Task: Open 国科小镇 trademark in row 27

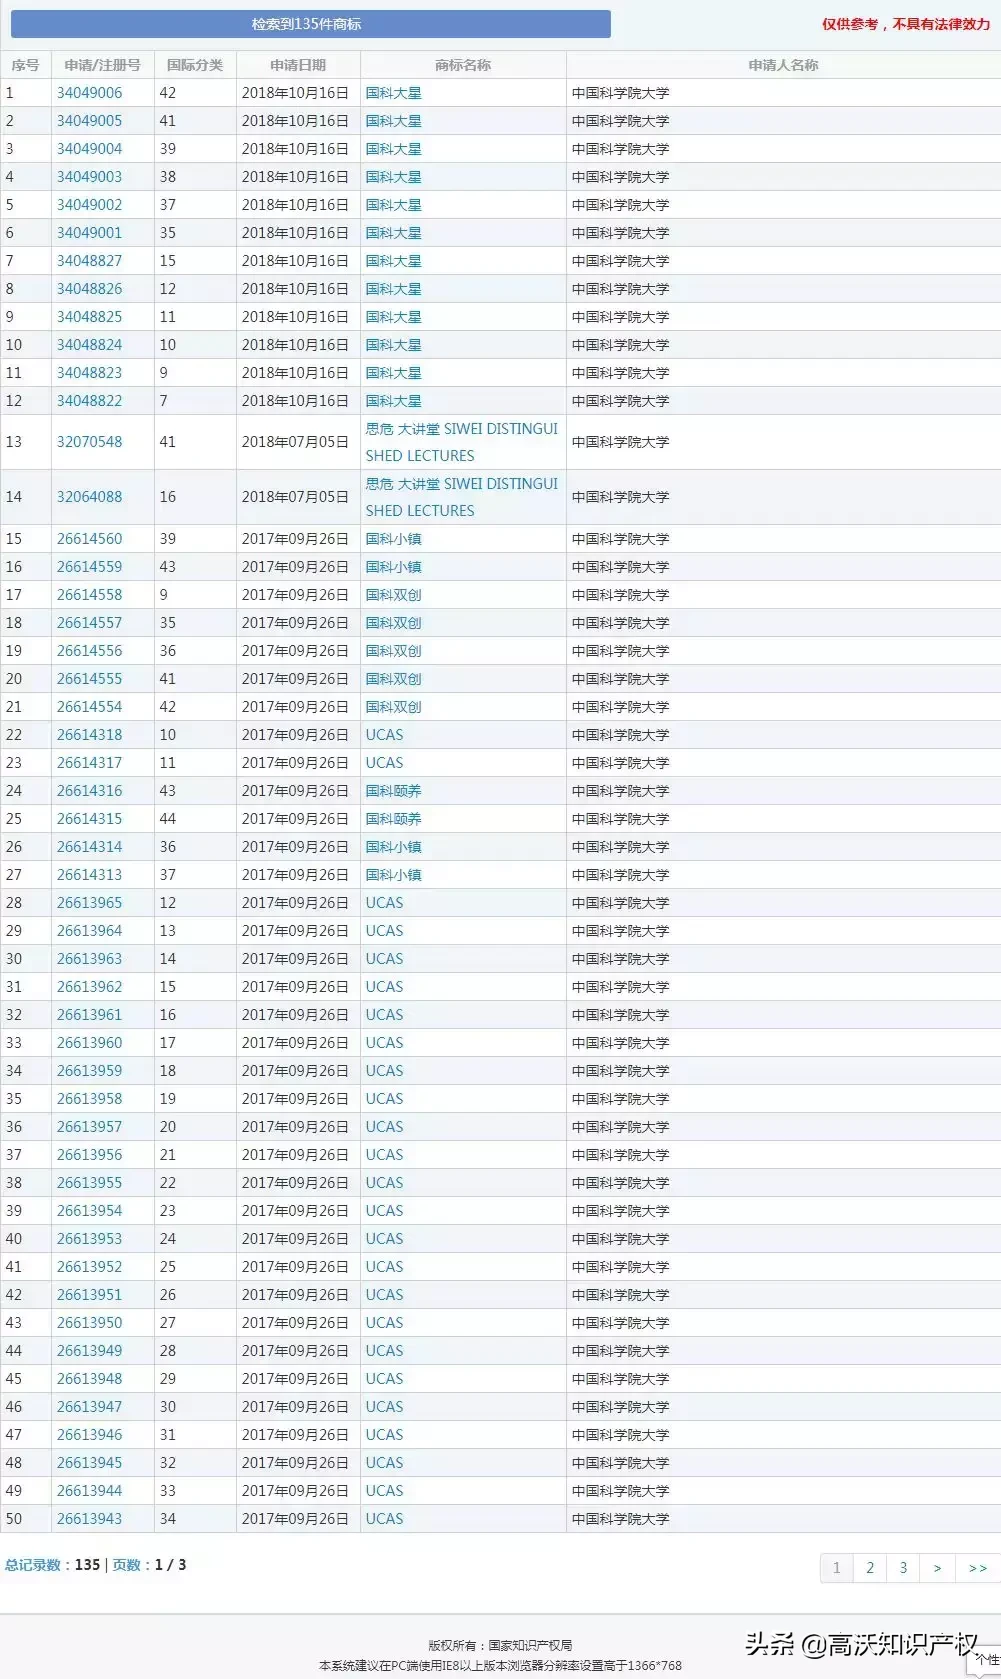Action: click(393, 875)
